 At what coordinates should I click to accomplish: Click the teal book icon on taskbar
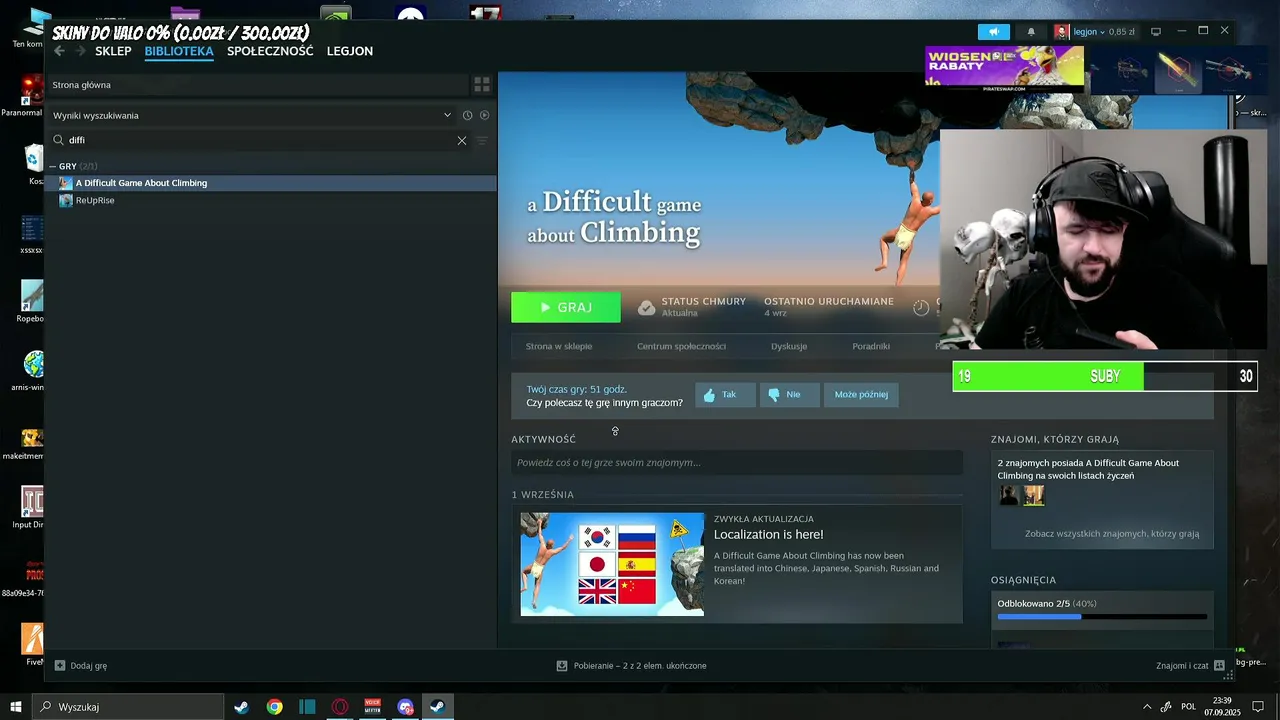tap(307, 707)
